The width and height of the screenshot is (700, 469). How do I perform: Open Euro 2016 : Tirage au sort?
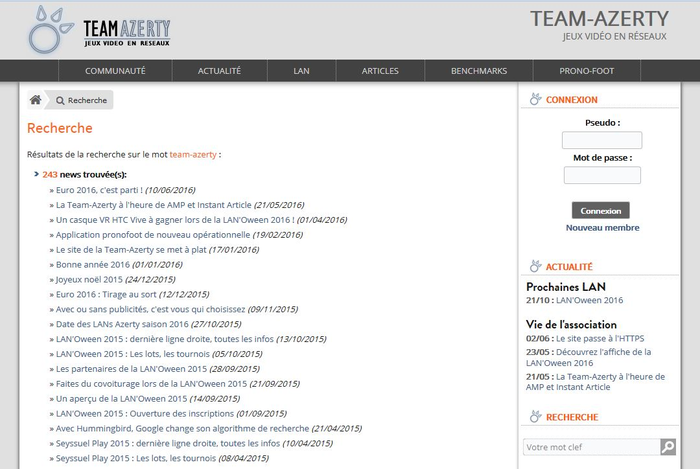pyautogui.click(x=106, y=295)
